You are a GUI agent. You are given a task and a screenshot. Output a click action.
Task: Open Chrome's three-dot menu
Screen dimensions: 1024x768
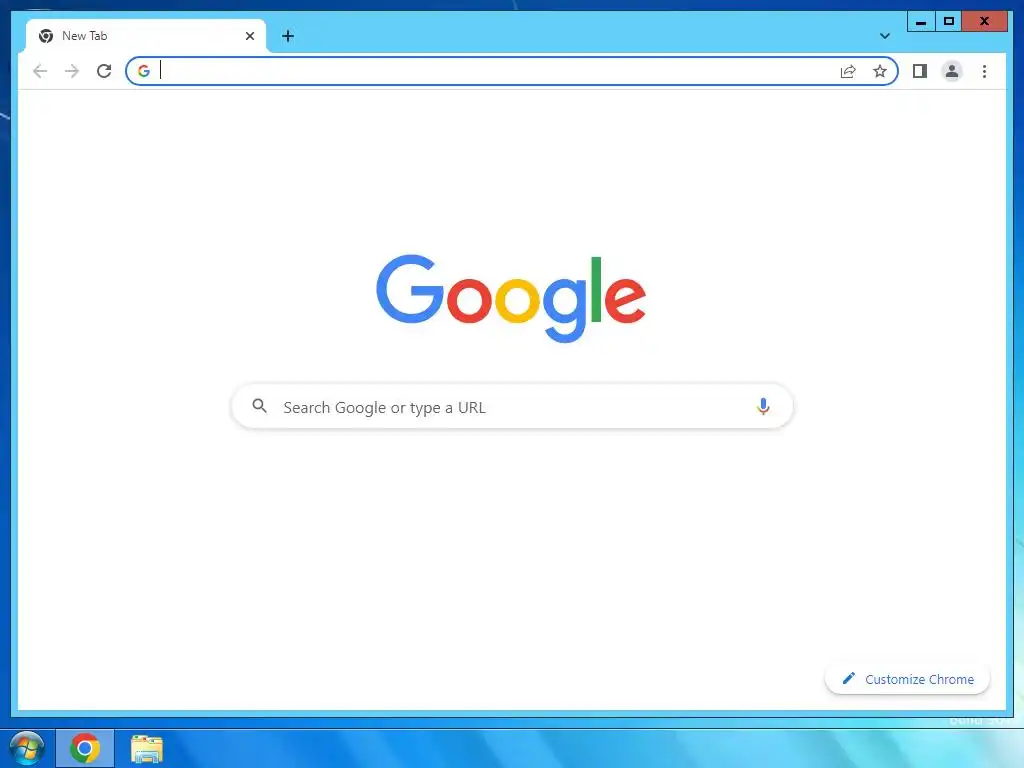click(x=984, y=71)
